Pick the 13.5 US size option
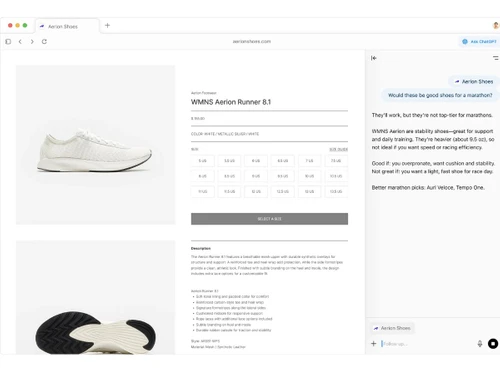This screenshot has width=500, height=375. click(336, 192)
